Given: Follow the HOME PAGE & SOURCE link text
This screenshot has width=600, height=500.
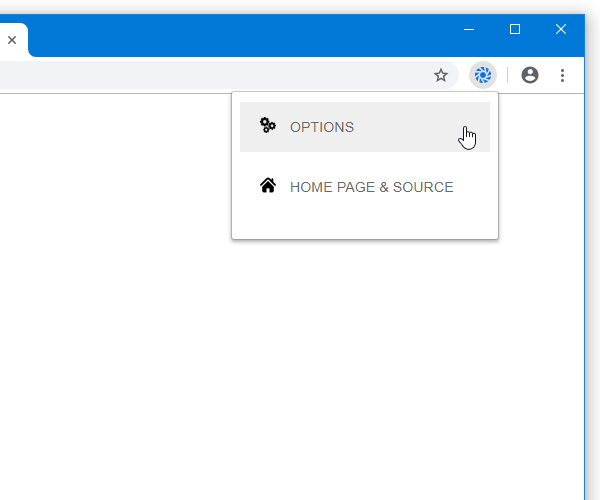Looking at the screenshot, I should [372, 187].
